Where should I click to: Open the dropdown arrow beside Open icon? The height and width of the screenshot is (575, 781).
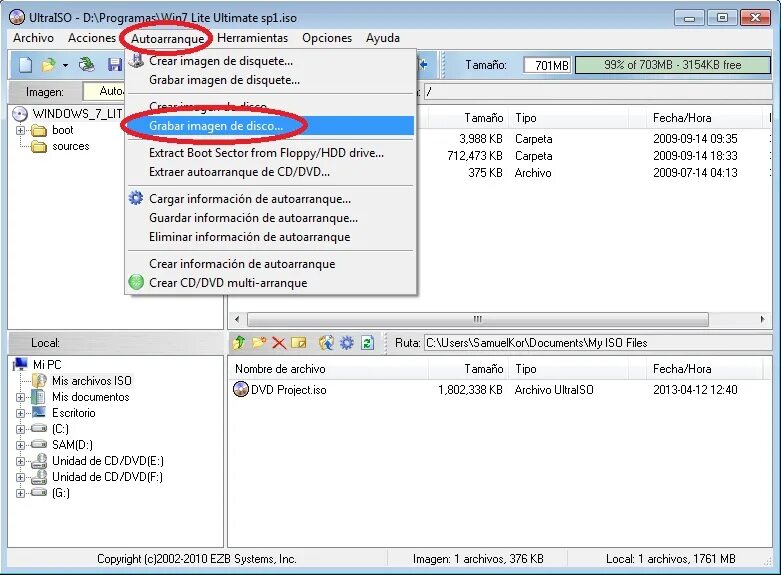65,65
